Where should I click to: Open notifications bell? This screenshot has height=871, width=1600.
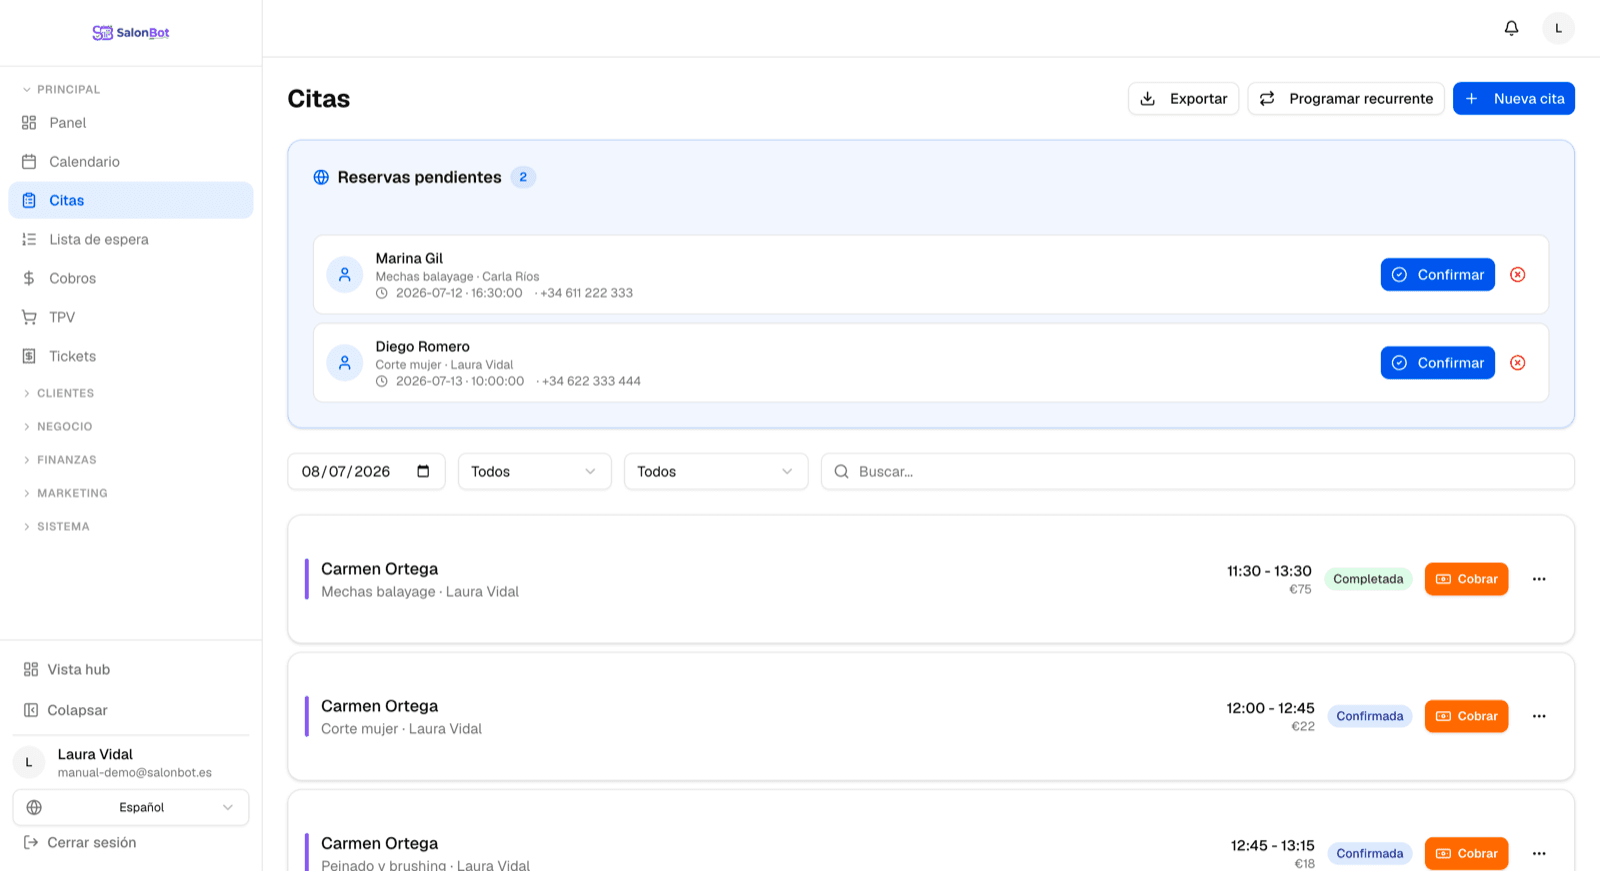(1511, 28)
